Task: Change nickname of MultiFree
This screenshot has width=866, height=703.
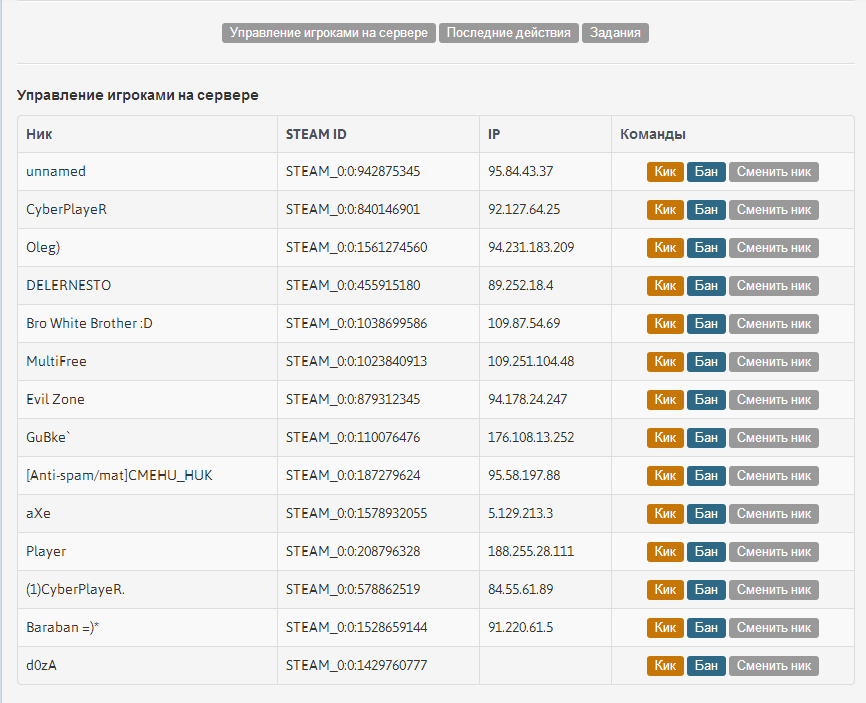Action: click(773, 362)
